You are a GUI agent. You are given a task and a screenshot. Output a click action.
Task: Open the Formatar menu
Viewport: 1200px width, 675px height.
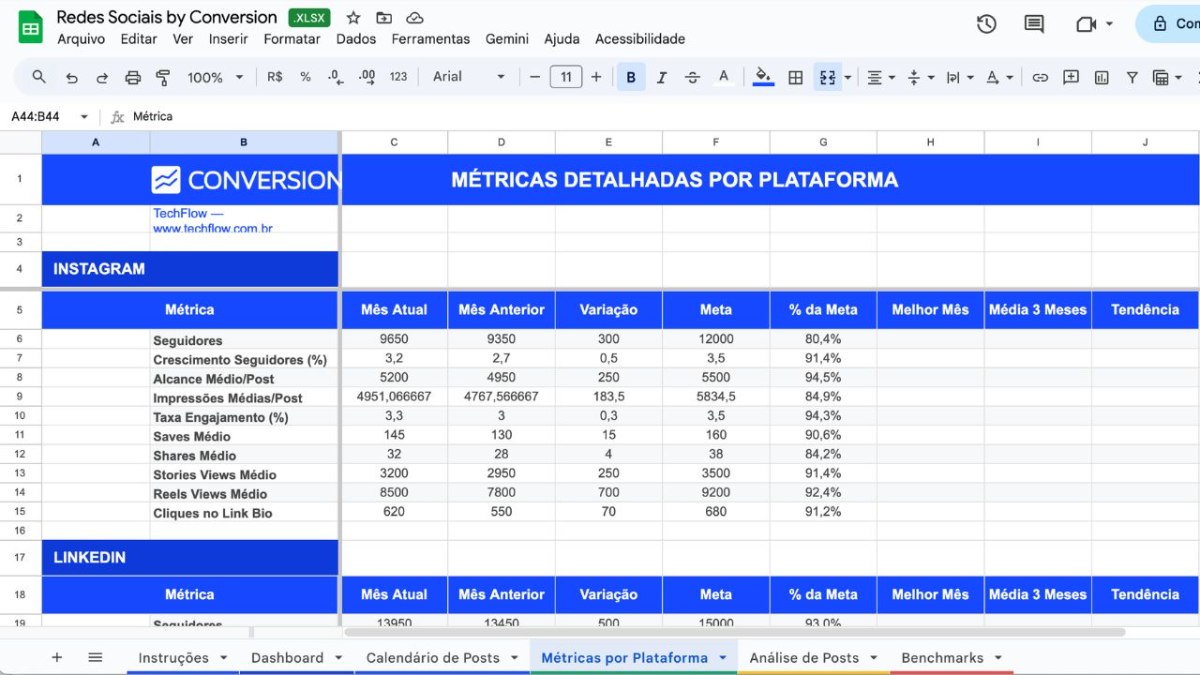292,39
